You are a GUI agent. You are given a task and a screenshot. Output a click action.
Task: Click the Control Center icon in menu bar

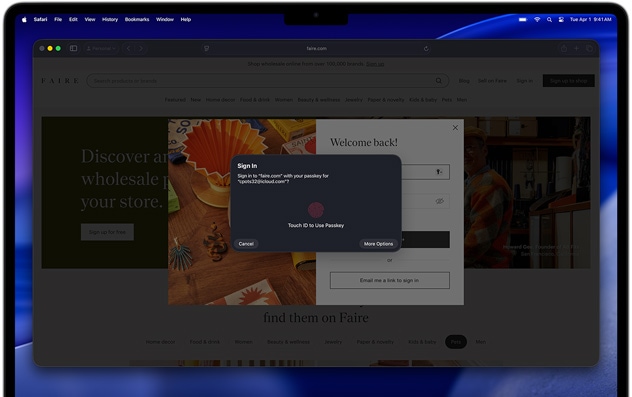pos(561,19)
